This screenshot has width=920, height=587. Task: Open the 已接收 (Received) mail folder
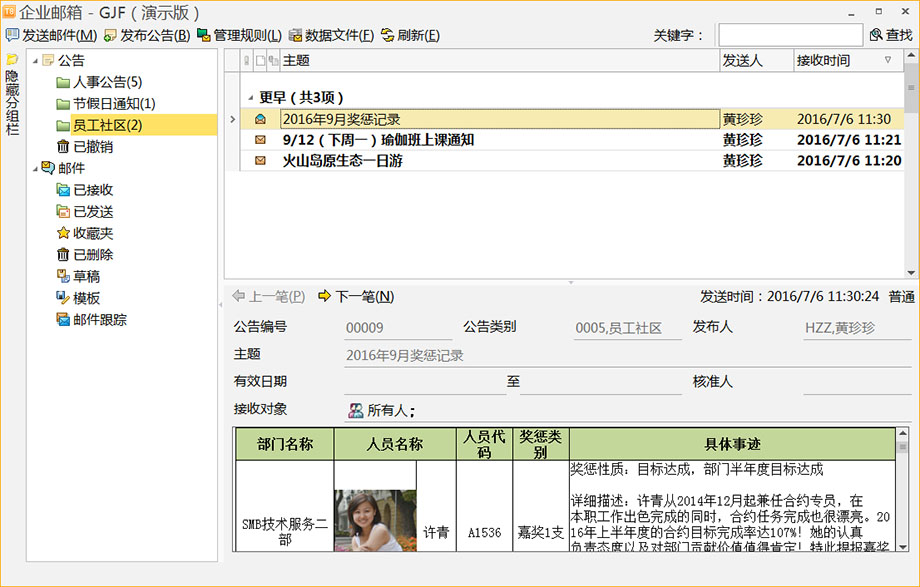[x=93, y=190]
